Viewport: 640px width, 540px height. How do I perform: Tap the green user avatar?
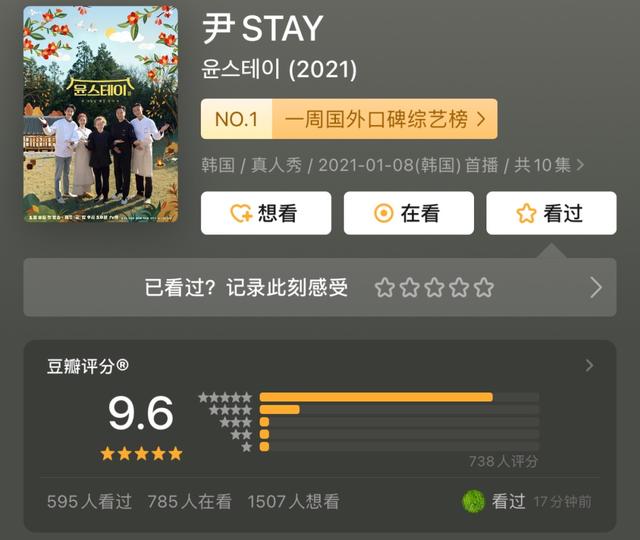473,501
